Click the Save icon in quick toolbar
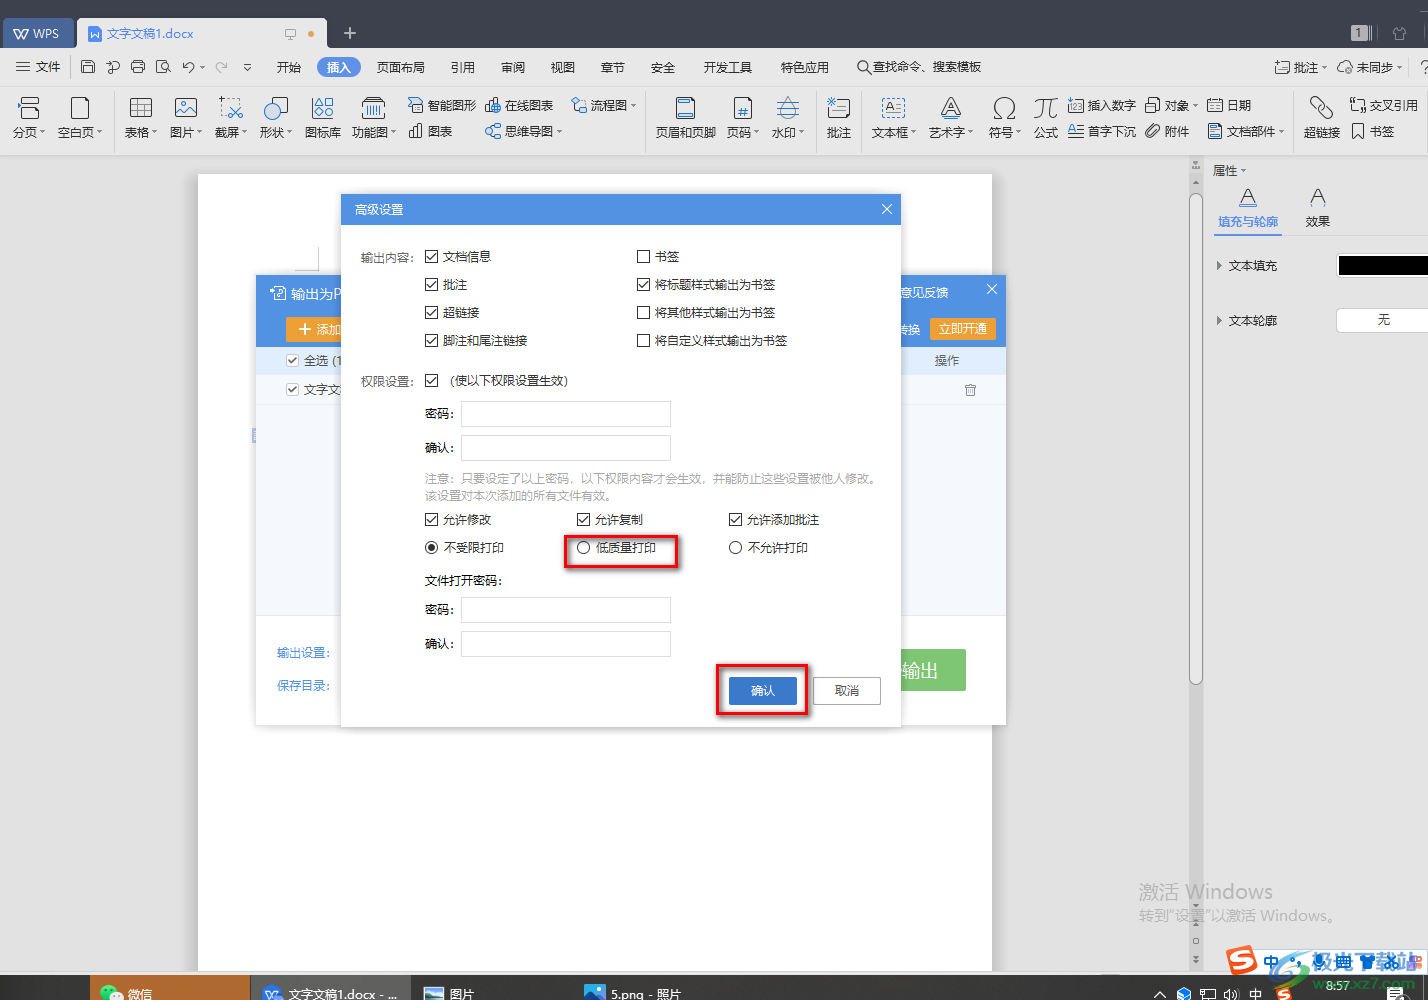The height and width of the screenshot is (1000, 1428). click(x=88, y=67)
